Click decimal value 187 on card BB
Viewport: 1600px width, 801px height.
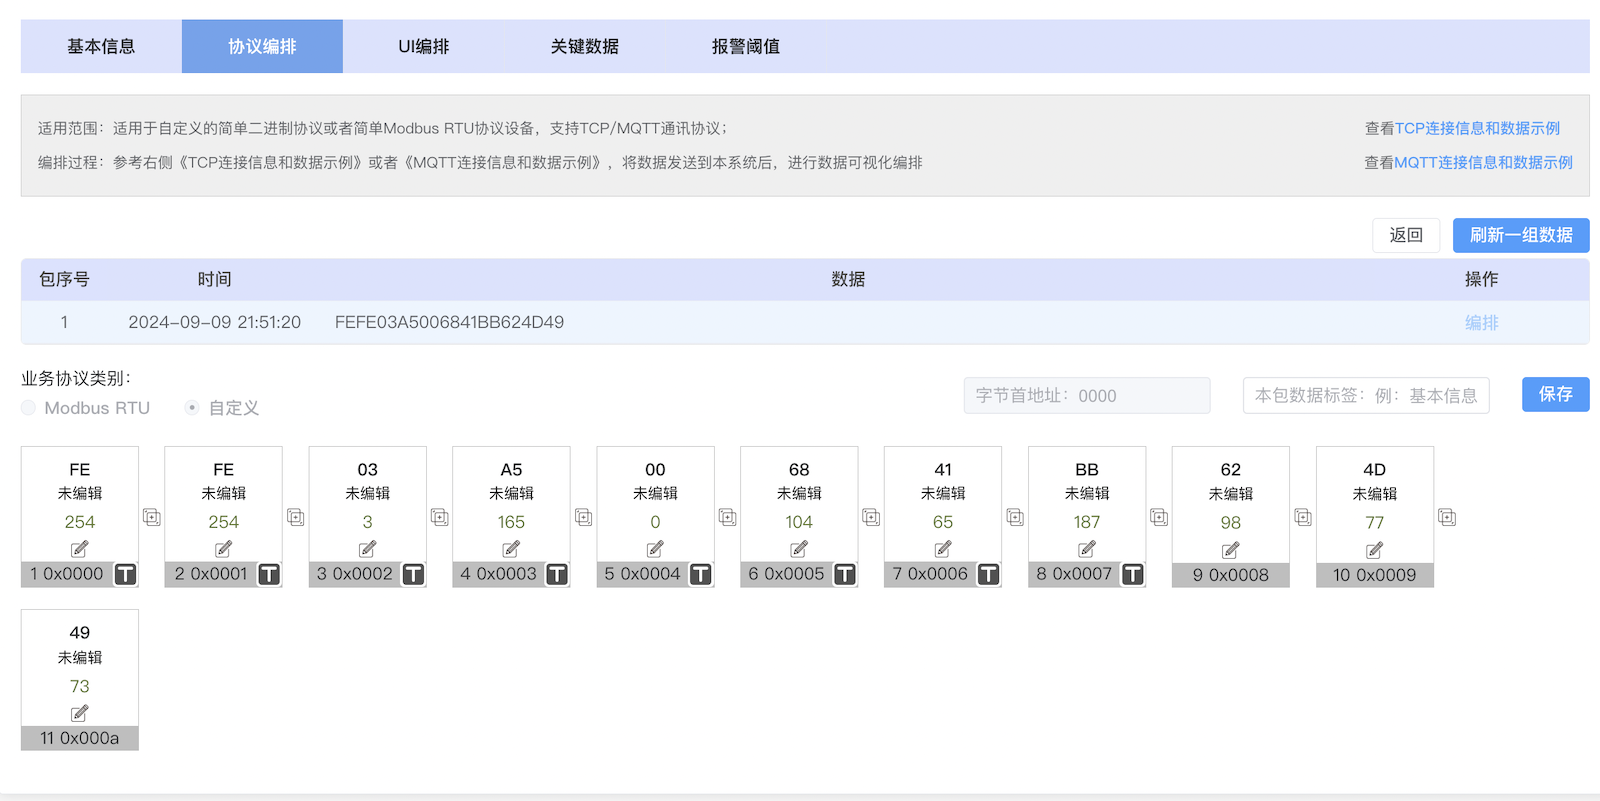(x=1087, y=522)
